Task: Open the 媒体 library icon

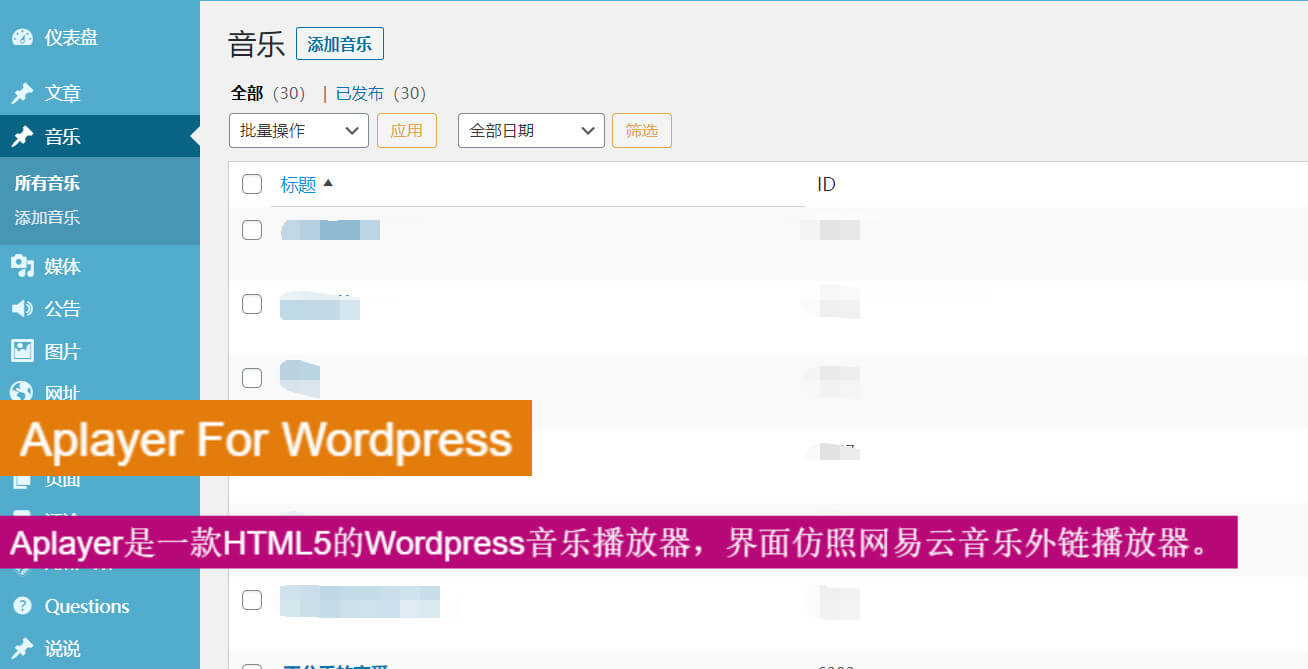Action: (x=25, y=266)
